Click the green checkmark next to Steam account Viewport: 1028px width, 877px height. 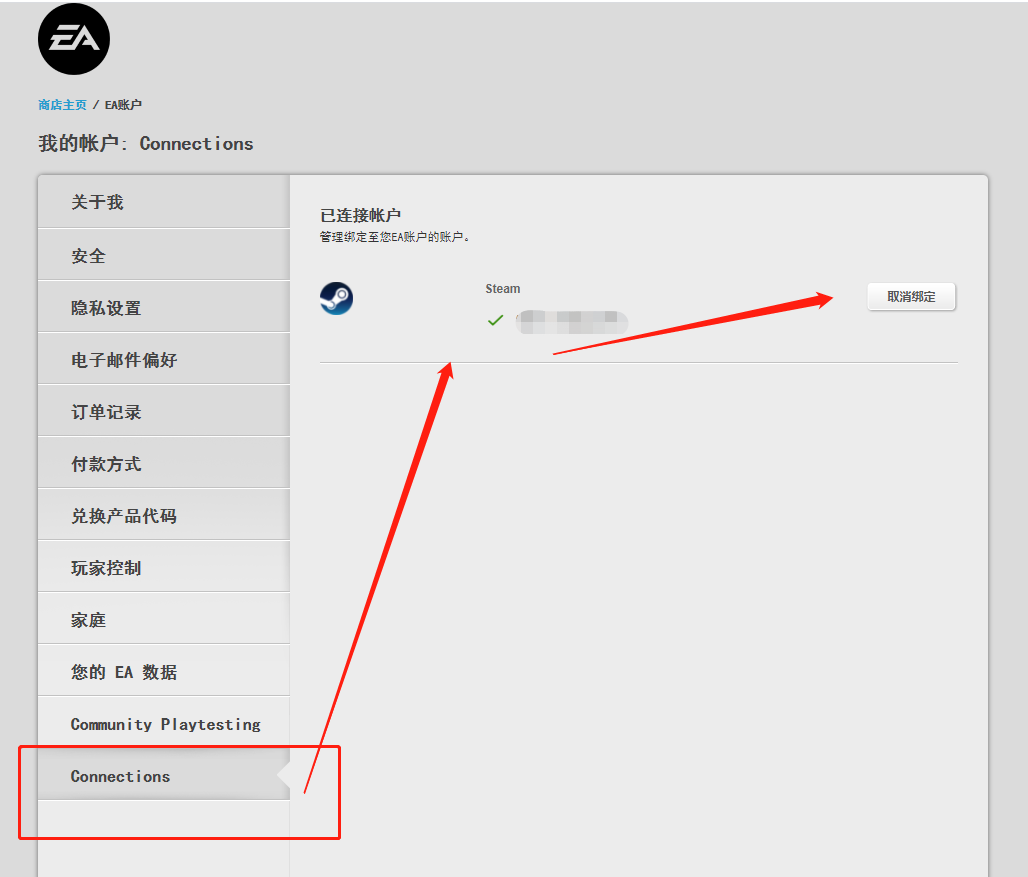click(495, 321)
